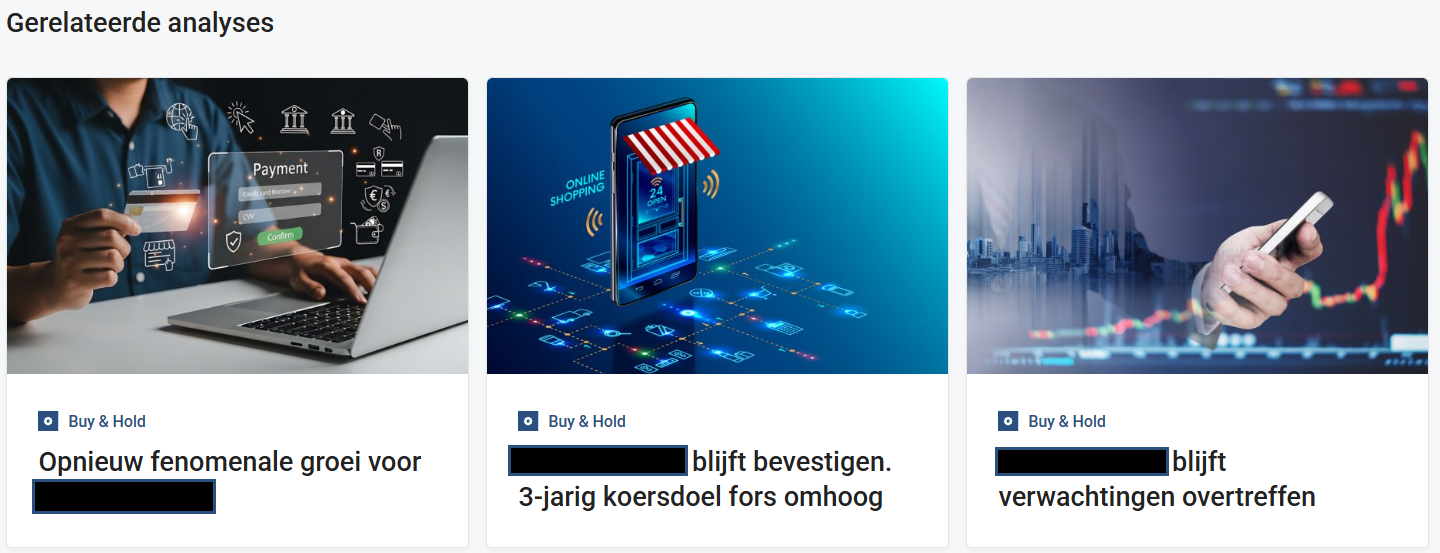Select the Buy & Hold label under the stock chart image
This screenshot has height=553, width=1440.
tap(1067, 421)
